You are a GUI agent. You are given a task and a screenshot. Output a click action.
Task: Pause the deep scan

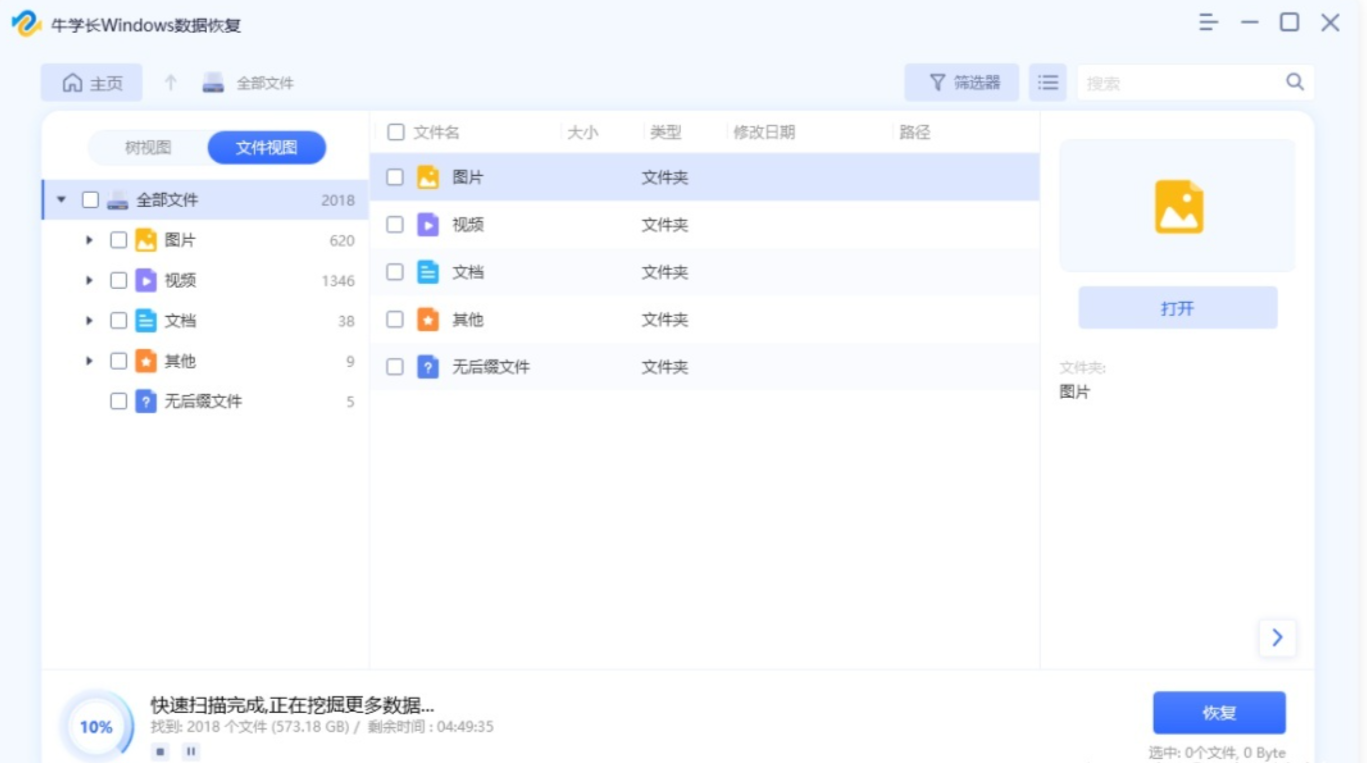(191, 751)
